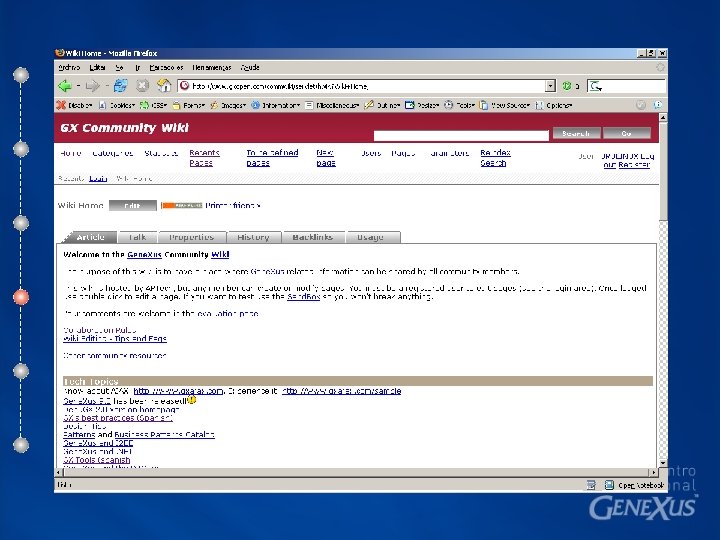This screenshot has width=720, height=540.
Task: Open the Wiki Editing - Tips and Faqs link
Action: (x=115, y=339)
